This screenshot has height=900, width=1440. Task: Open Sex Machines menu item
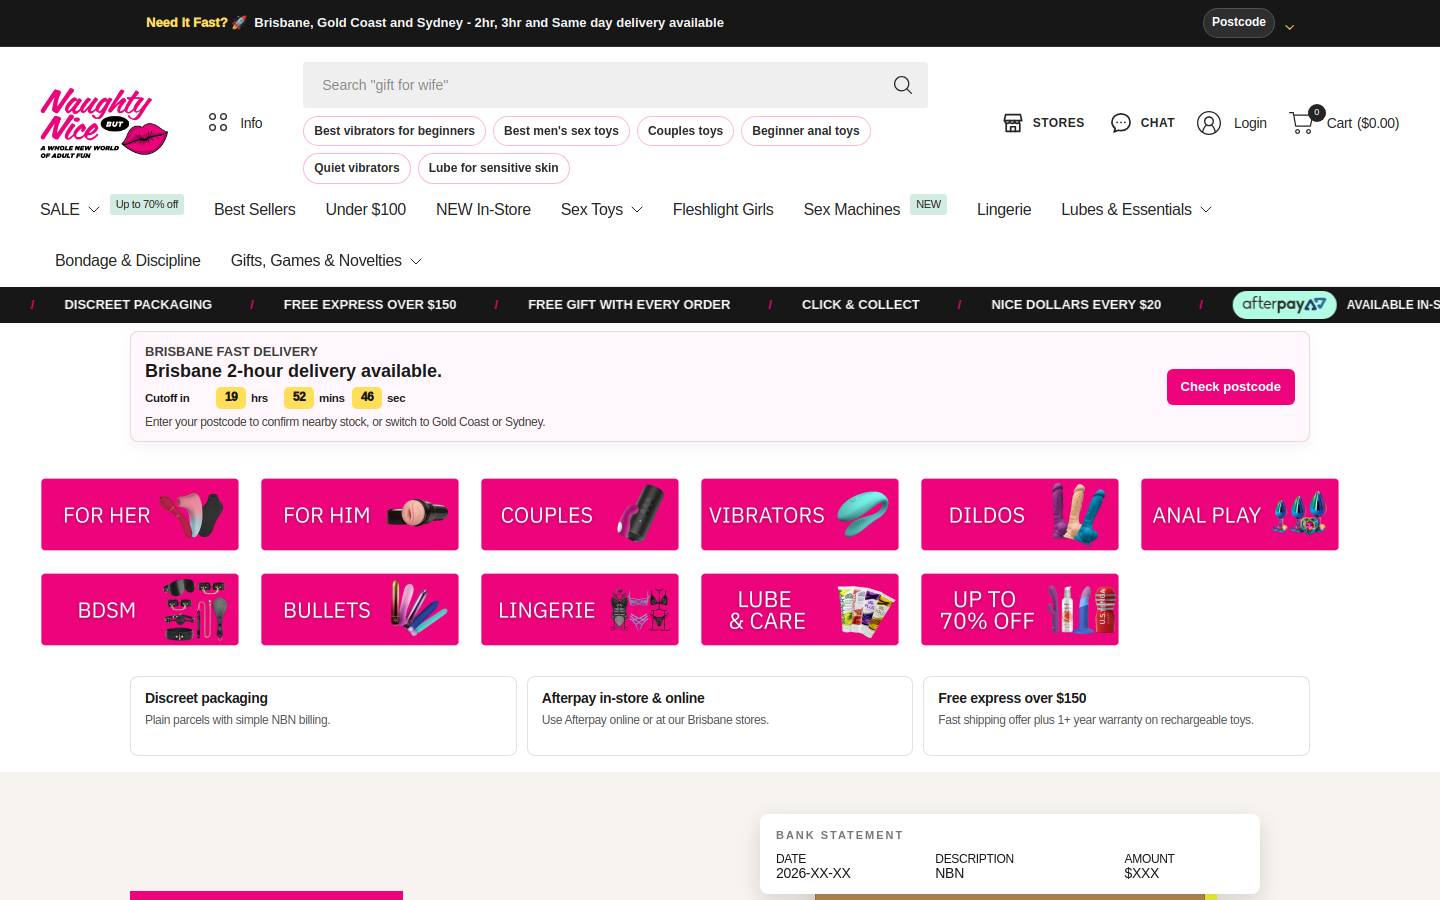[x=852, y=209]
